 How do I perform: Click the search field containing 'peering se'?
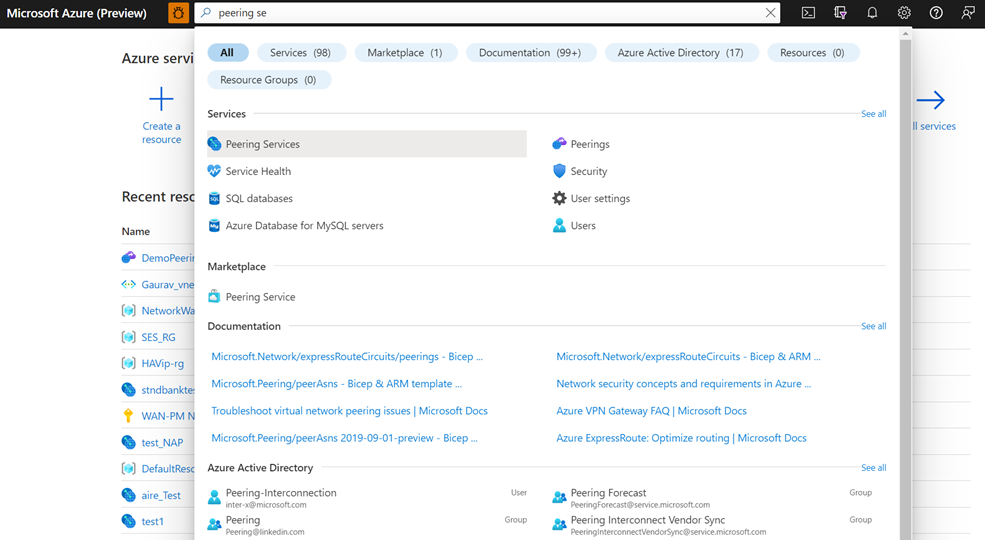point(487,13)
